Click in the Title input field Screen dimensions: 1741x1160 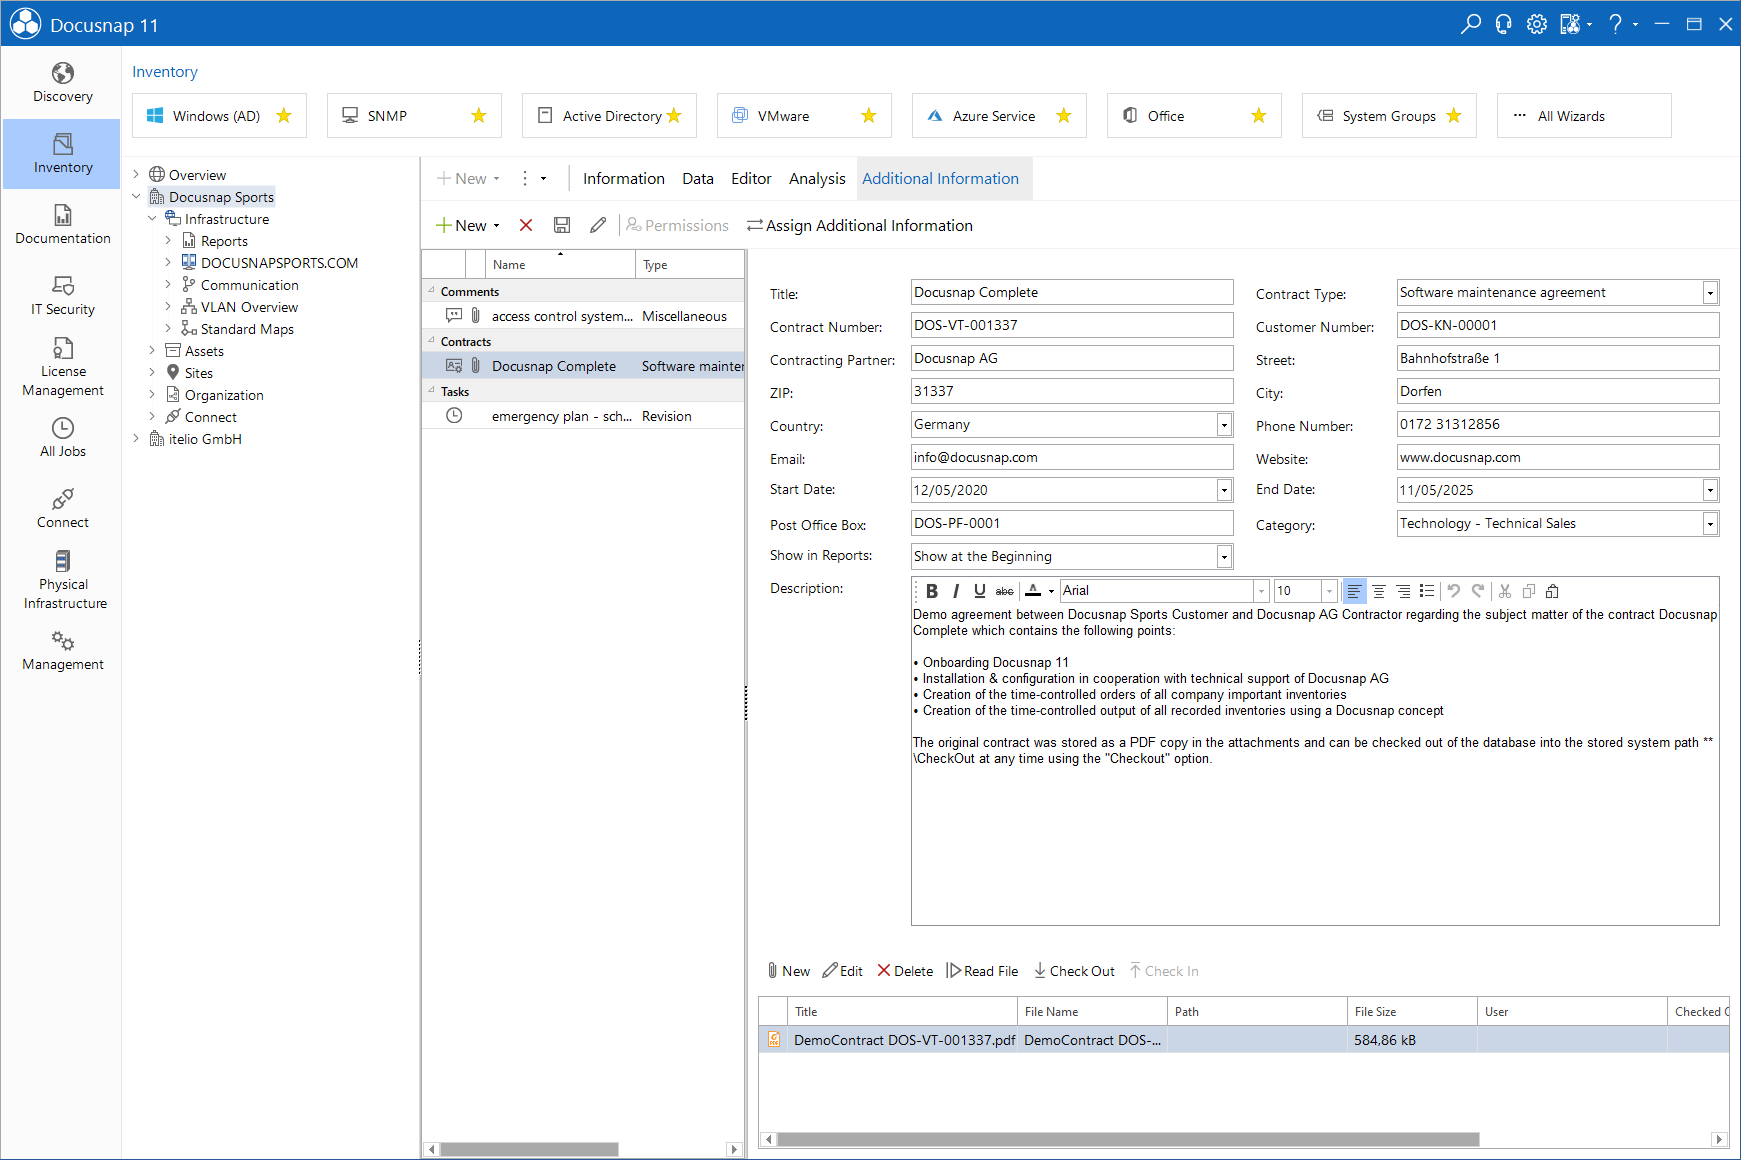[1072, 293]
